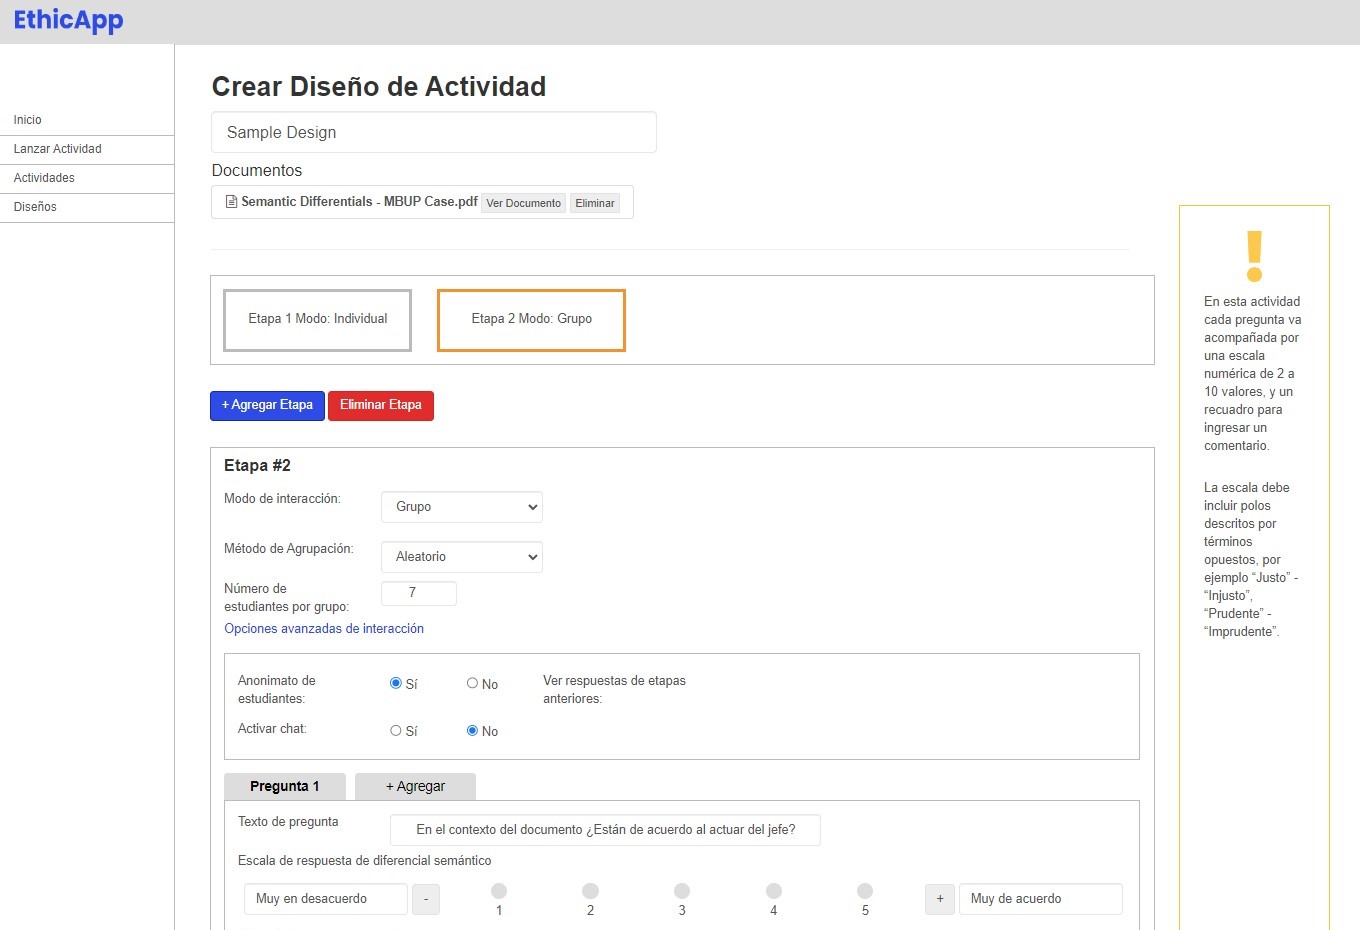Click the Eliminar Etapa button
1360x930 pixels.
click(x=381, y=405)
